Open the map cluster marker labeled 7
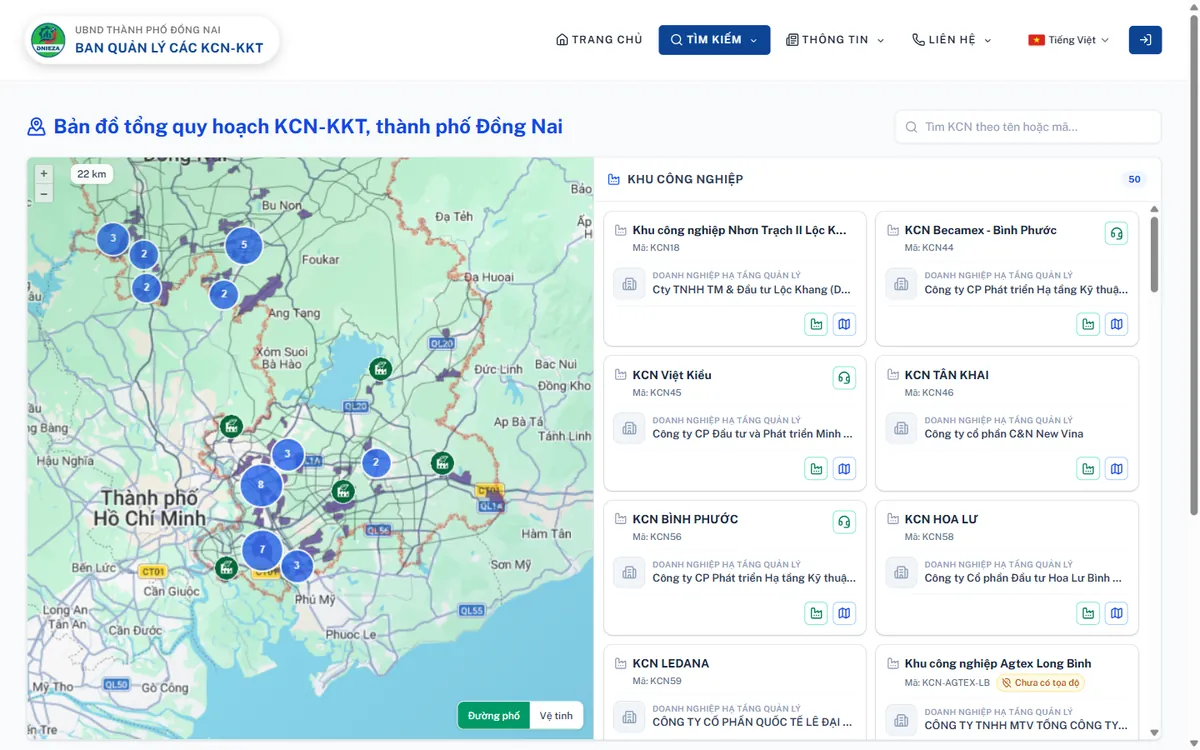Screen dimensions: 1200x750 click(x=262, y=550)
